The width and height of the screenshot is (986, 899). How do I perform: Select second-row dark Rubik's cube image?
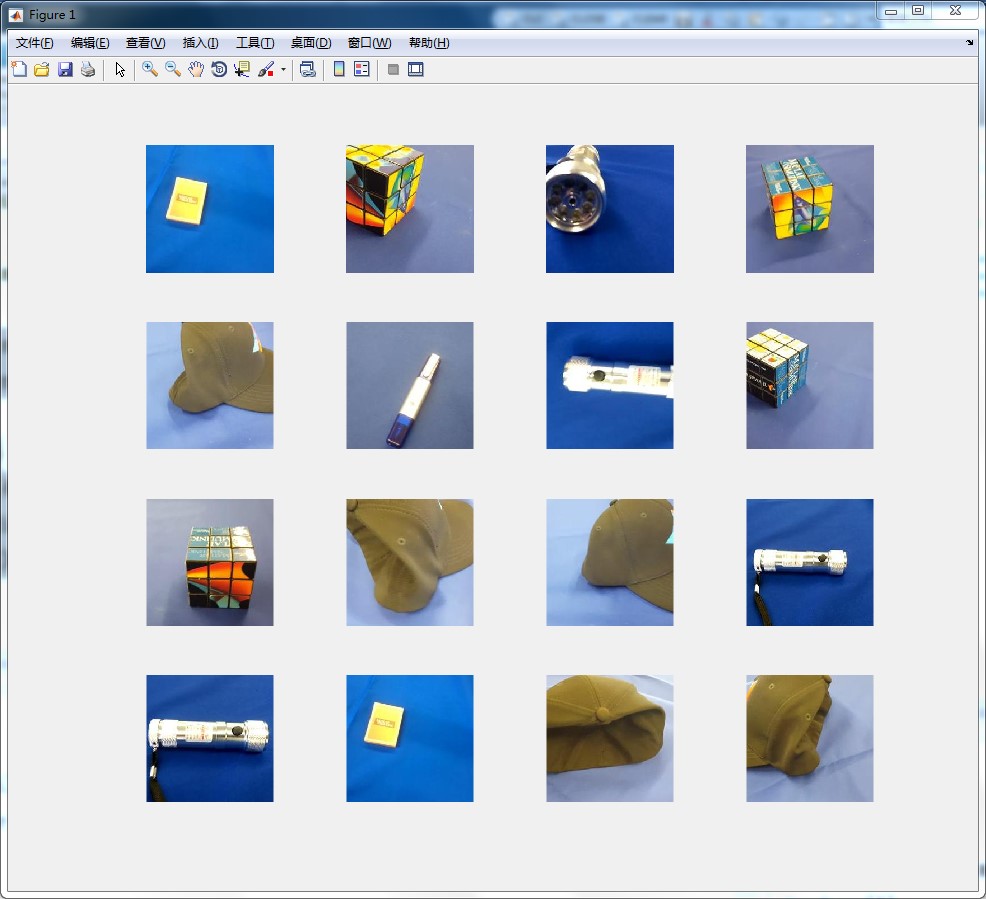coord(810,385)
